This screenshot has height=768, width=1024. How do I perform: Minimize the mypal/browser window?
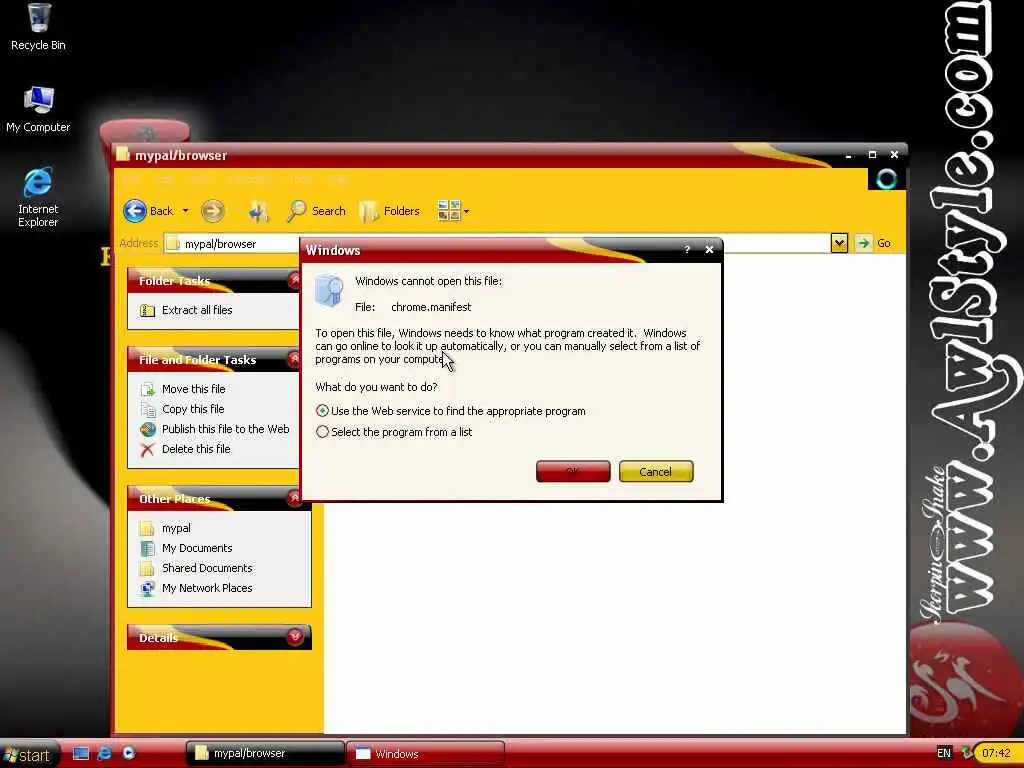click(x=848, y=155)
